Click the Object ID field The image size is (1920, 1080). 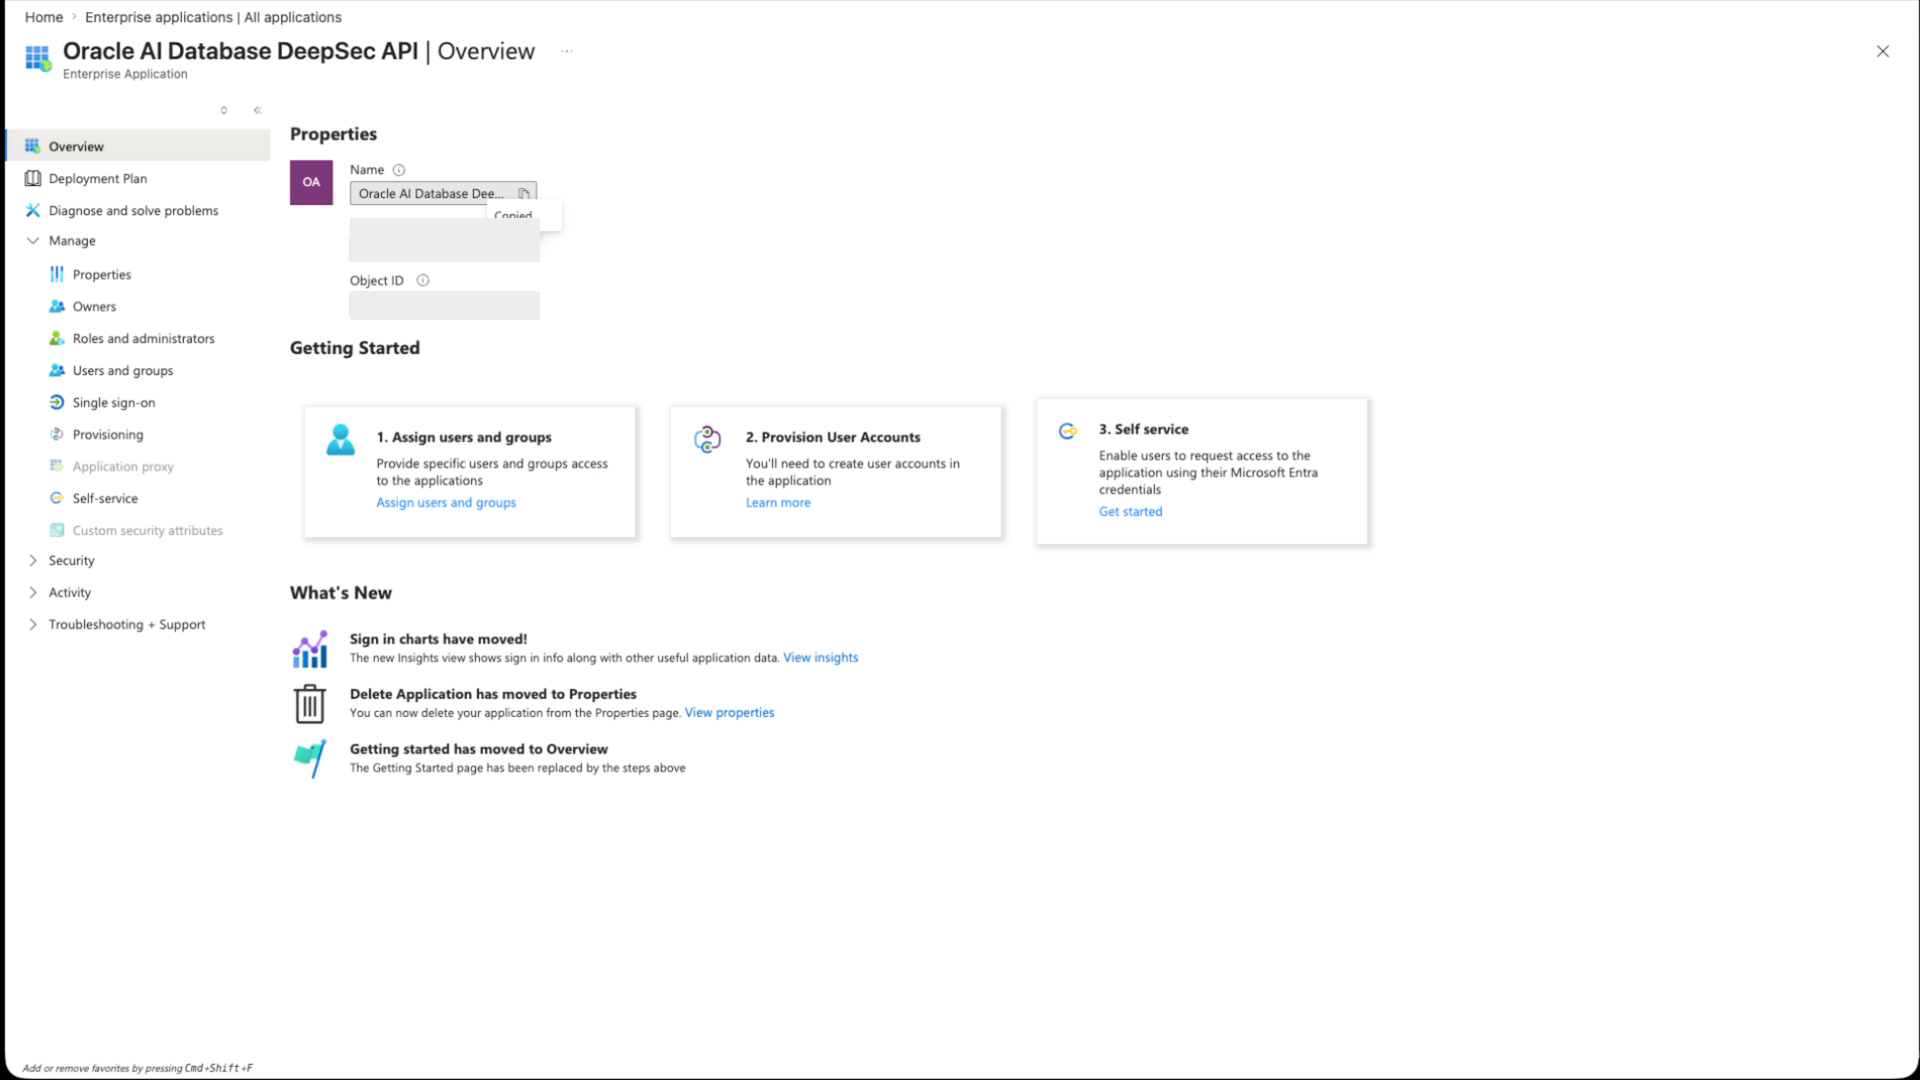coord(444,305)
